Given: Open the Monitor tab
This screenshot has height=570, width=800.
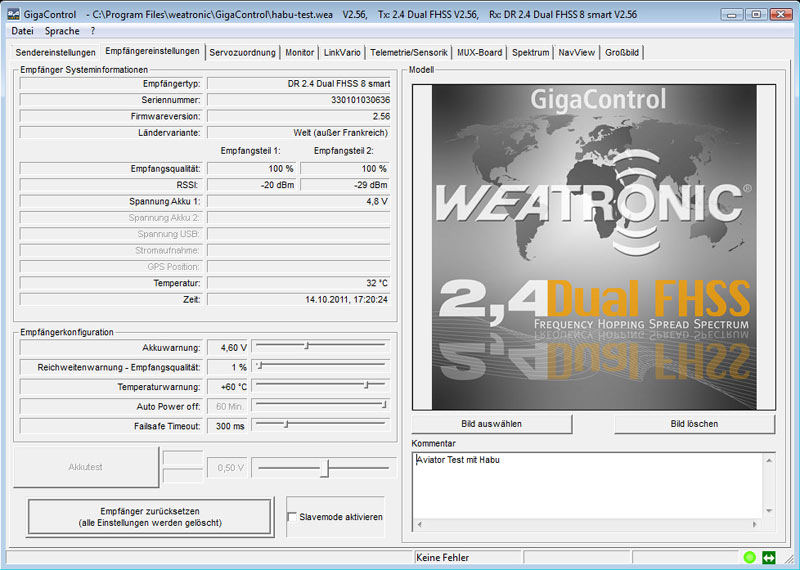Looking at the screenshot, I should point(299,53).
